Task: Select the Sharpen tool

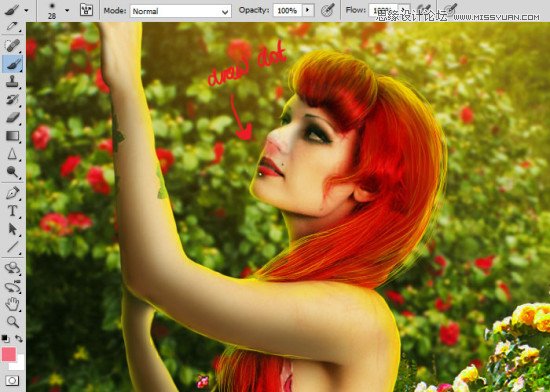Action: (13, 154)
